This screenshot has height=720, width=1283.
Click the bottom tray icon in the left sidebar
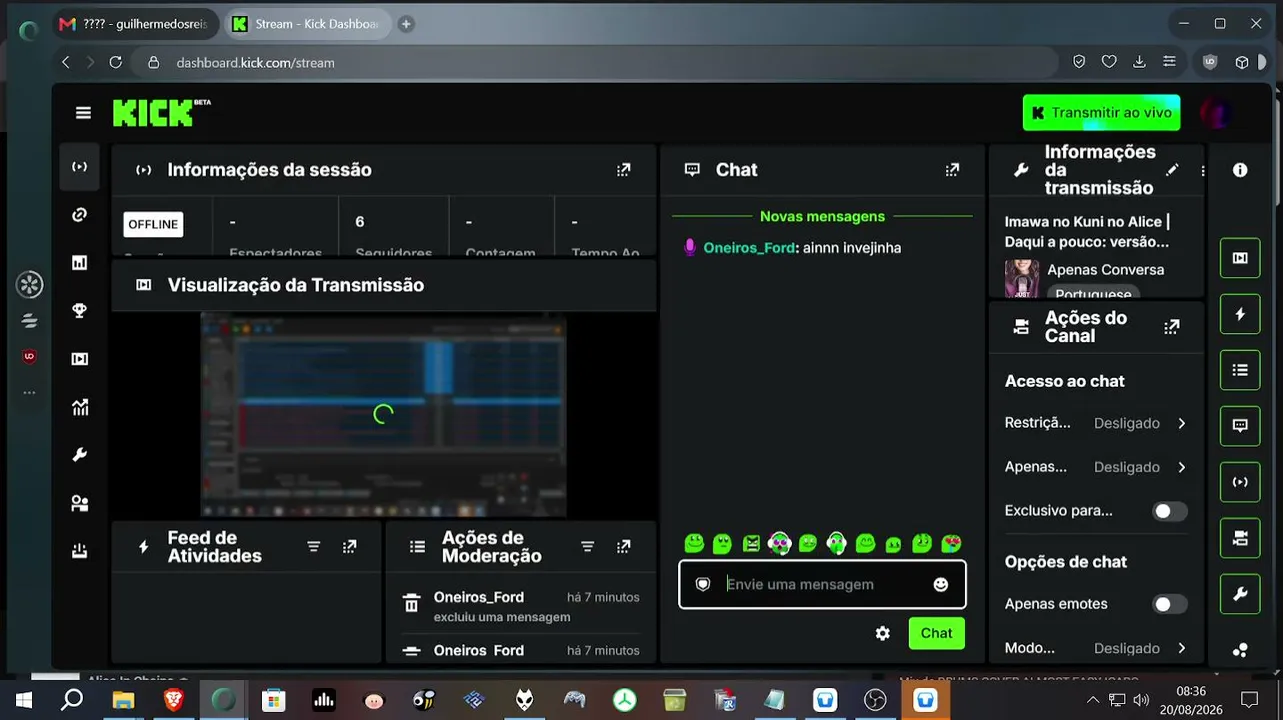[x=80, y=551]
